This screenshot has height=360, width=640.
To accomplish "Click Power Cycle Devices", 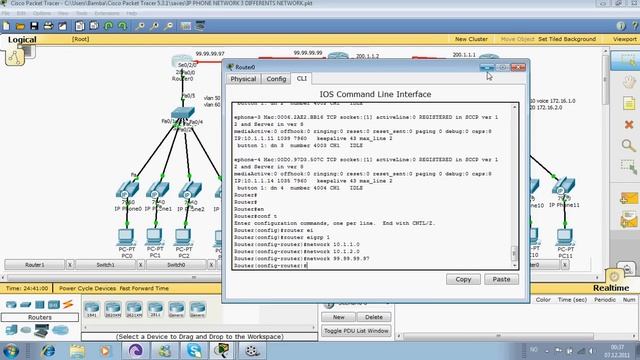I will pyautogui.click(x=87, y=288).
